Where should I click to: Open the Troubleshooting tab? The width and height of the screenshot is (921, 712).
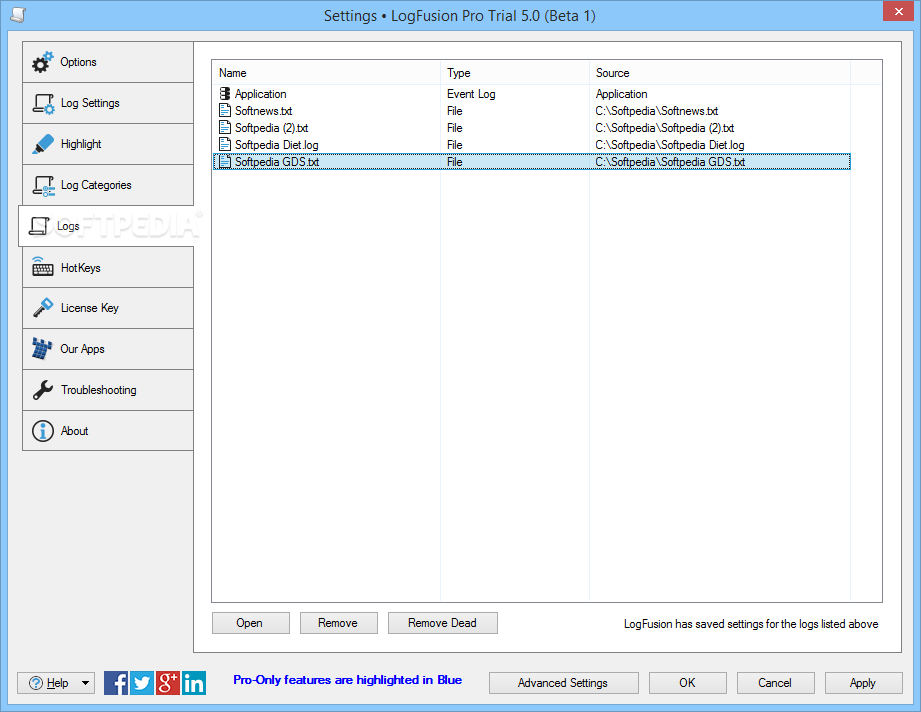[108, 390]
